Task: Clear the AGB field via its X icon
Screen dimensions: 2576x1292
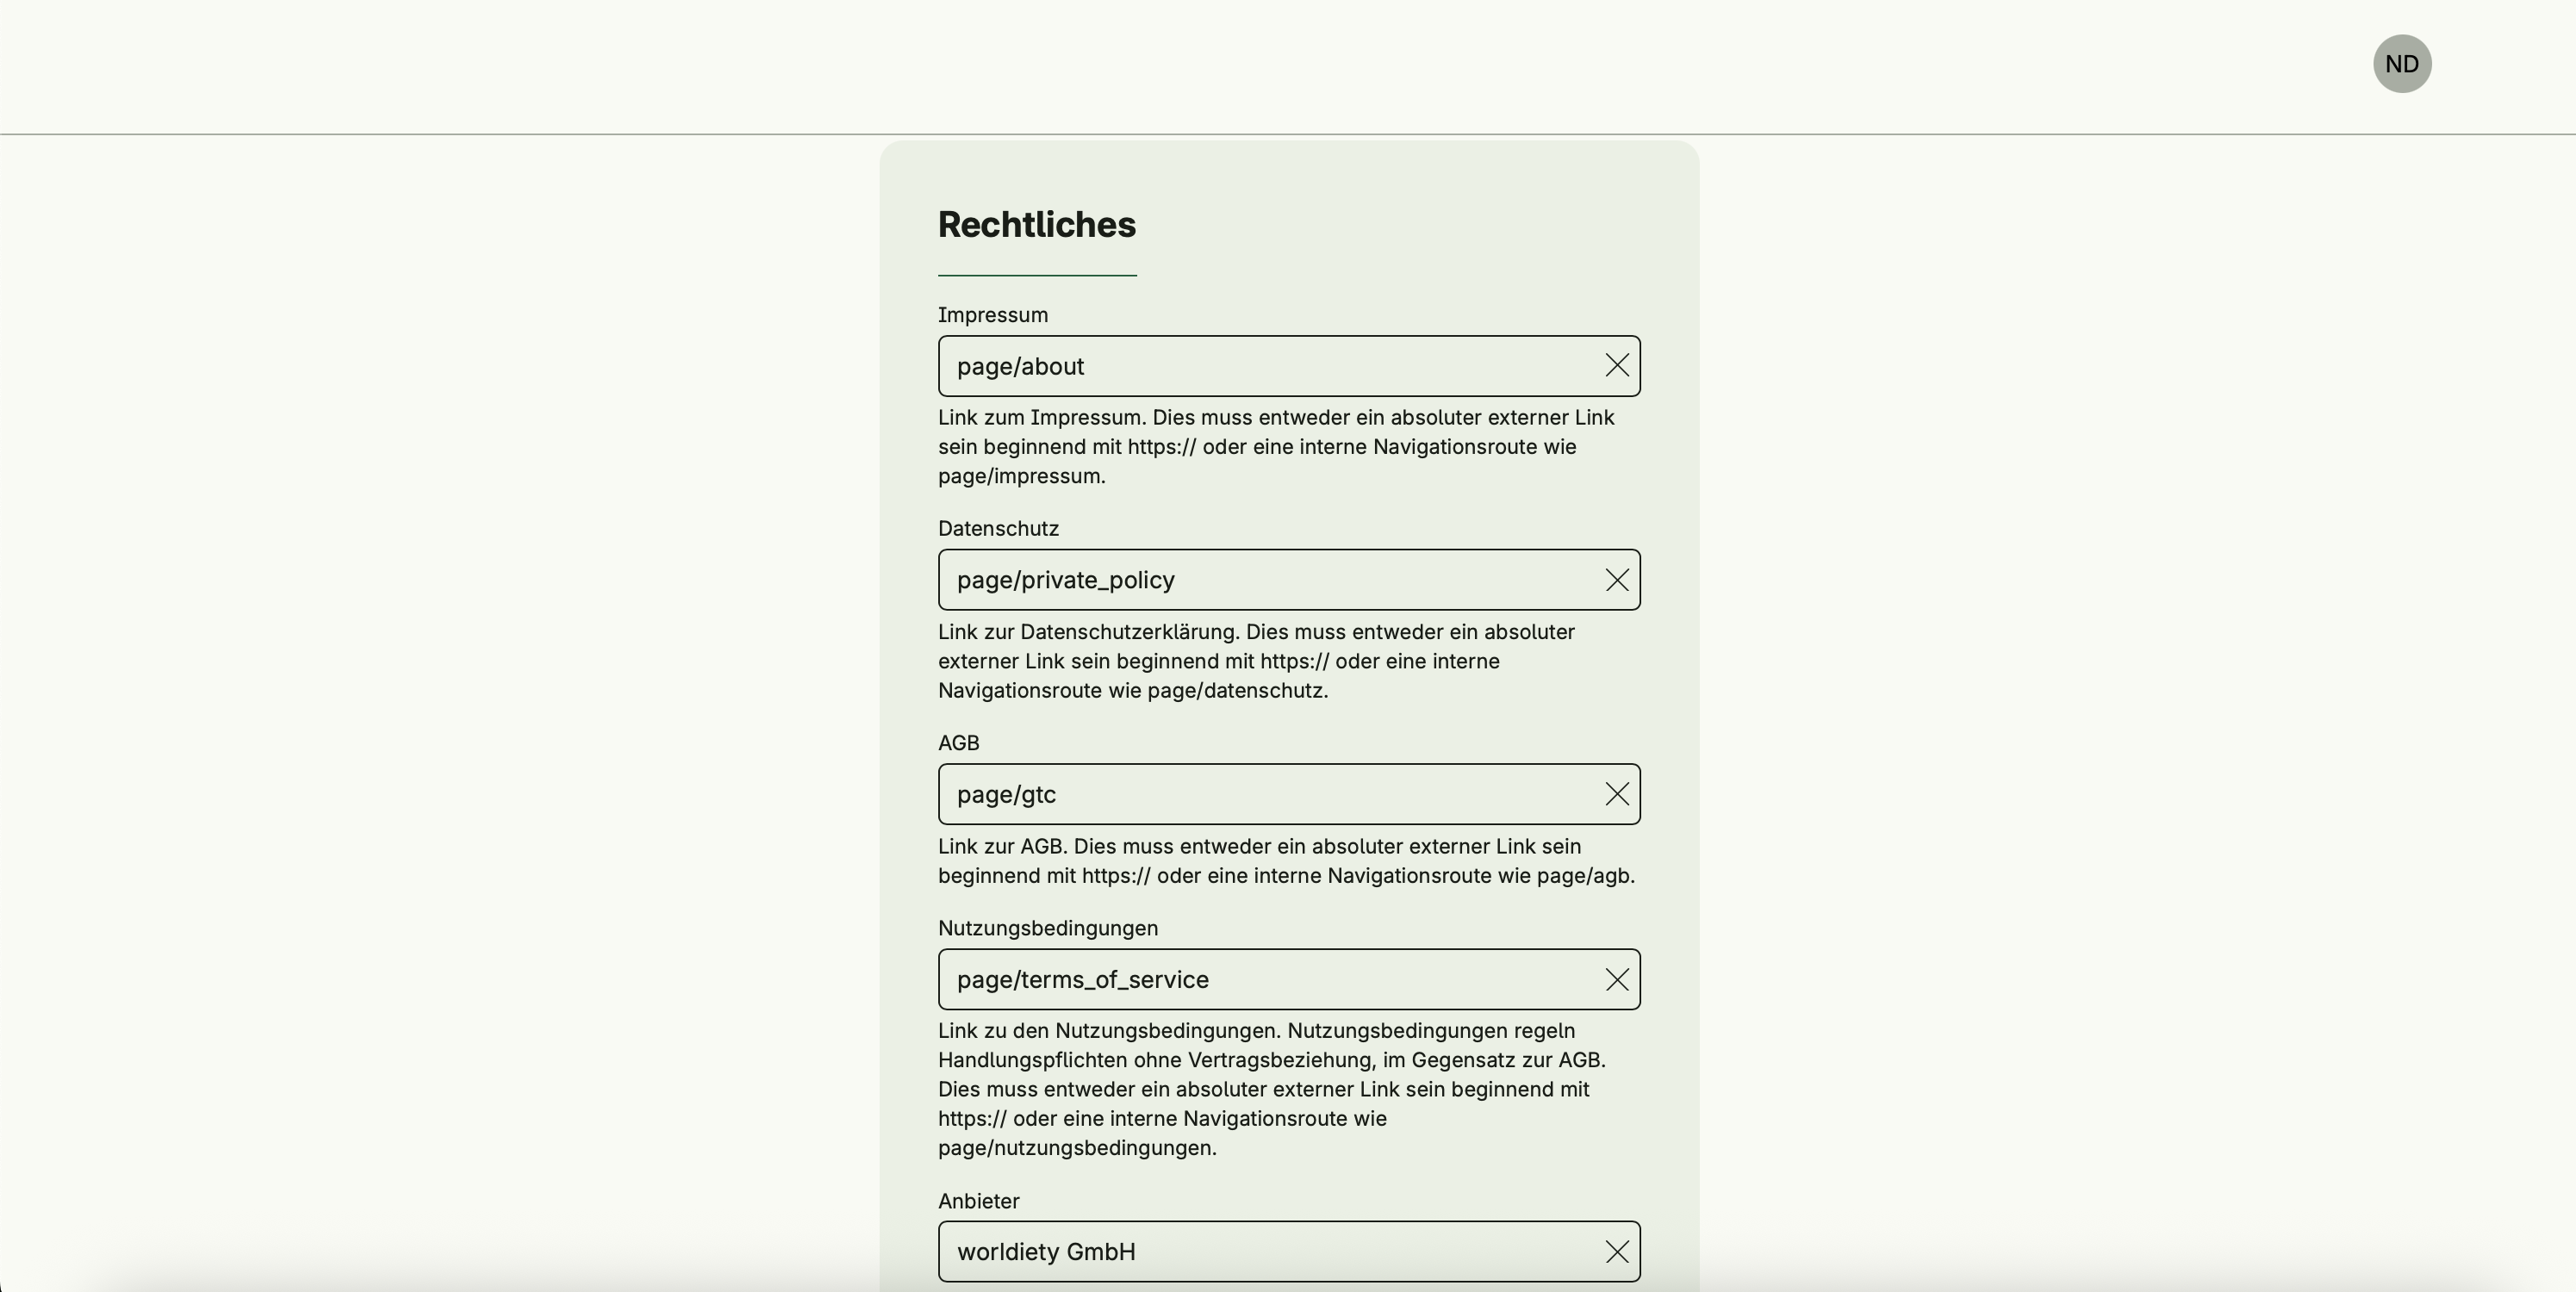Action: [x=1617, y=794]
